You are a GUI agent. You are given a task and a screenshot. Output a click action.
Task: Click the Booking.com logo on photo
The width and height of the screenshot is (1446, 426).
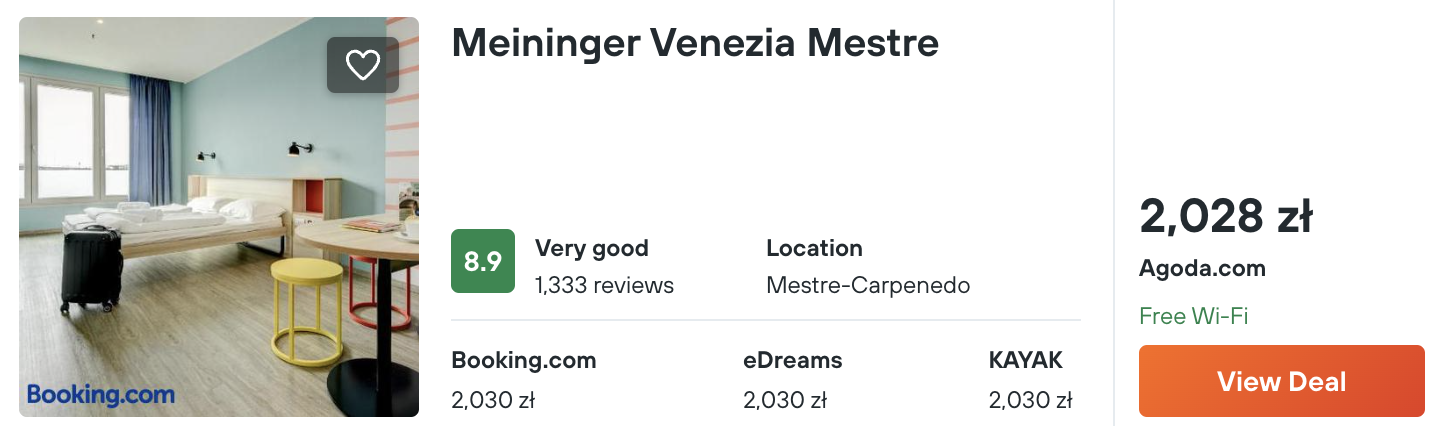101,395
